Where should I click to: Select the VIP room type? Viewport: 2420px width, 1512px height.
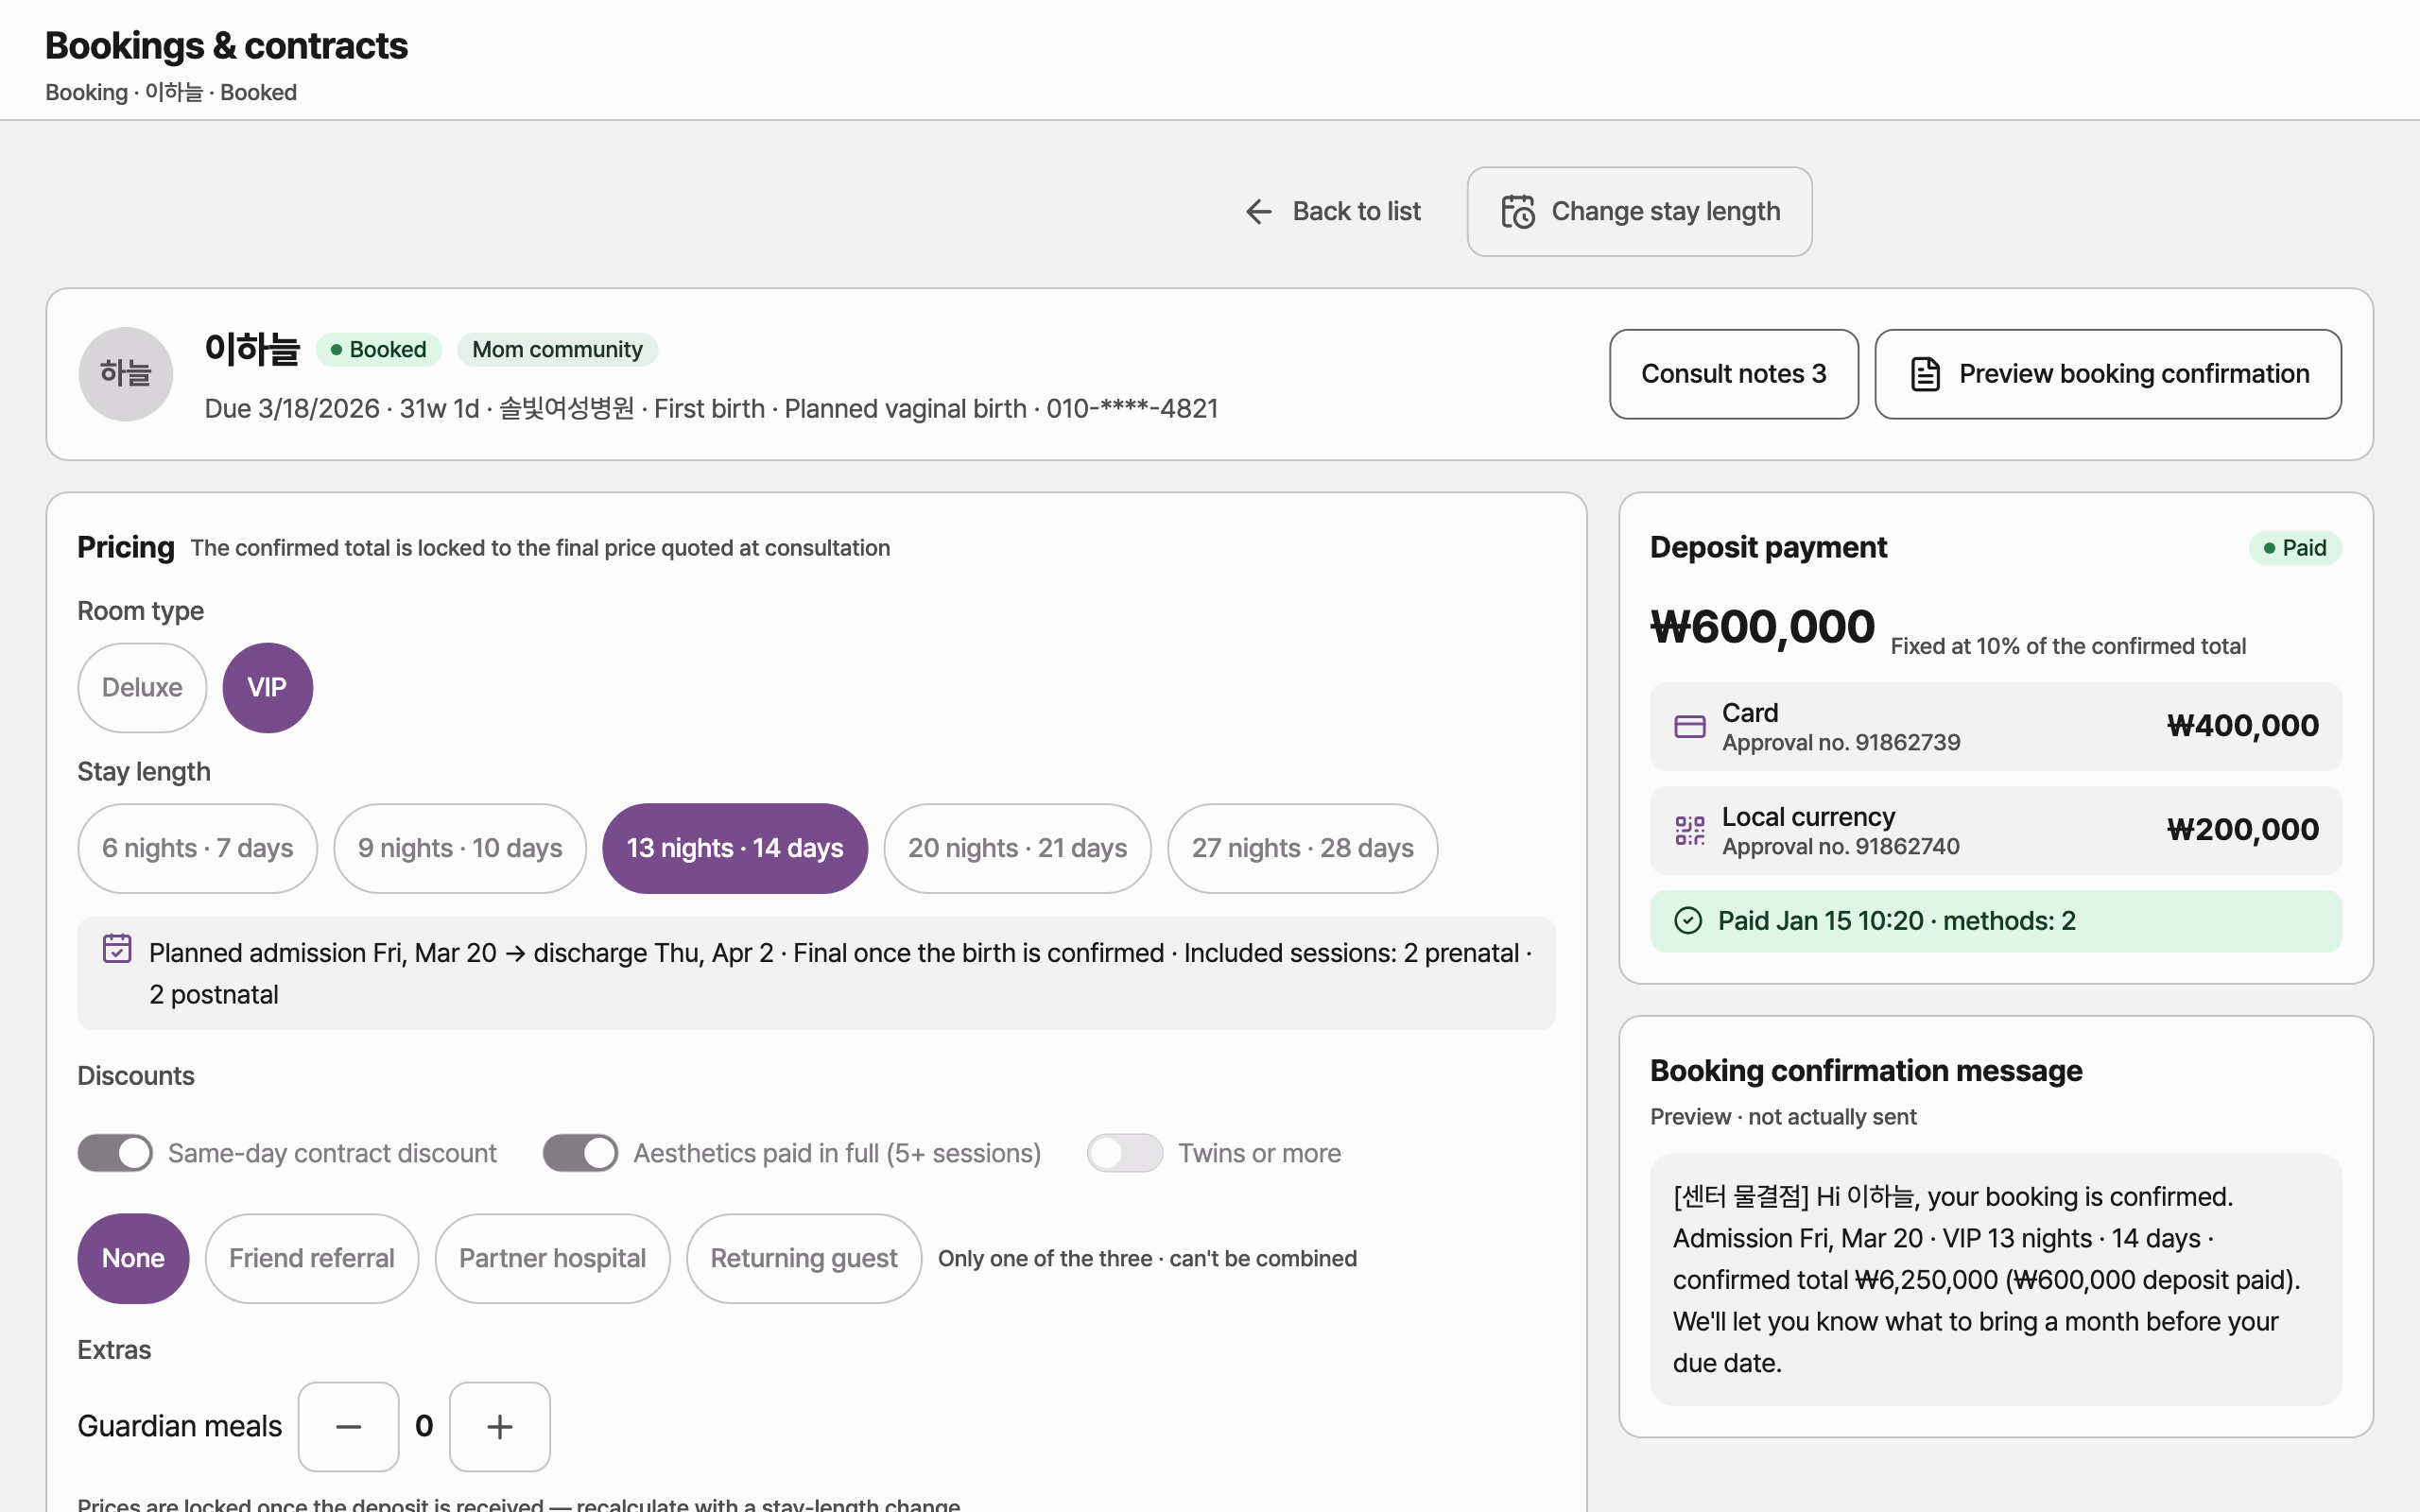click(x=267, y=688)
